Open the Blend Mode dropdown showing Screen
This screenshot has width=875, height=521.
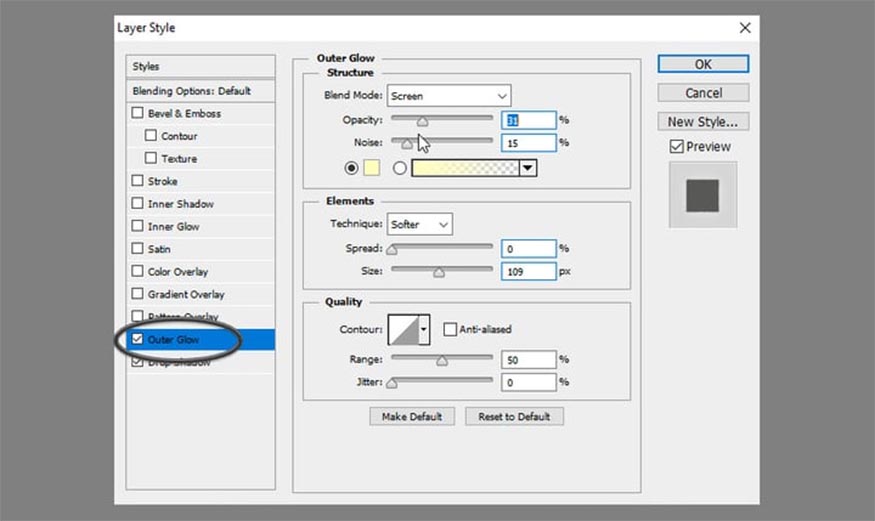[x=449, y=96]
